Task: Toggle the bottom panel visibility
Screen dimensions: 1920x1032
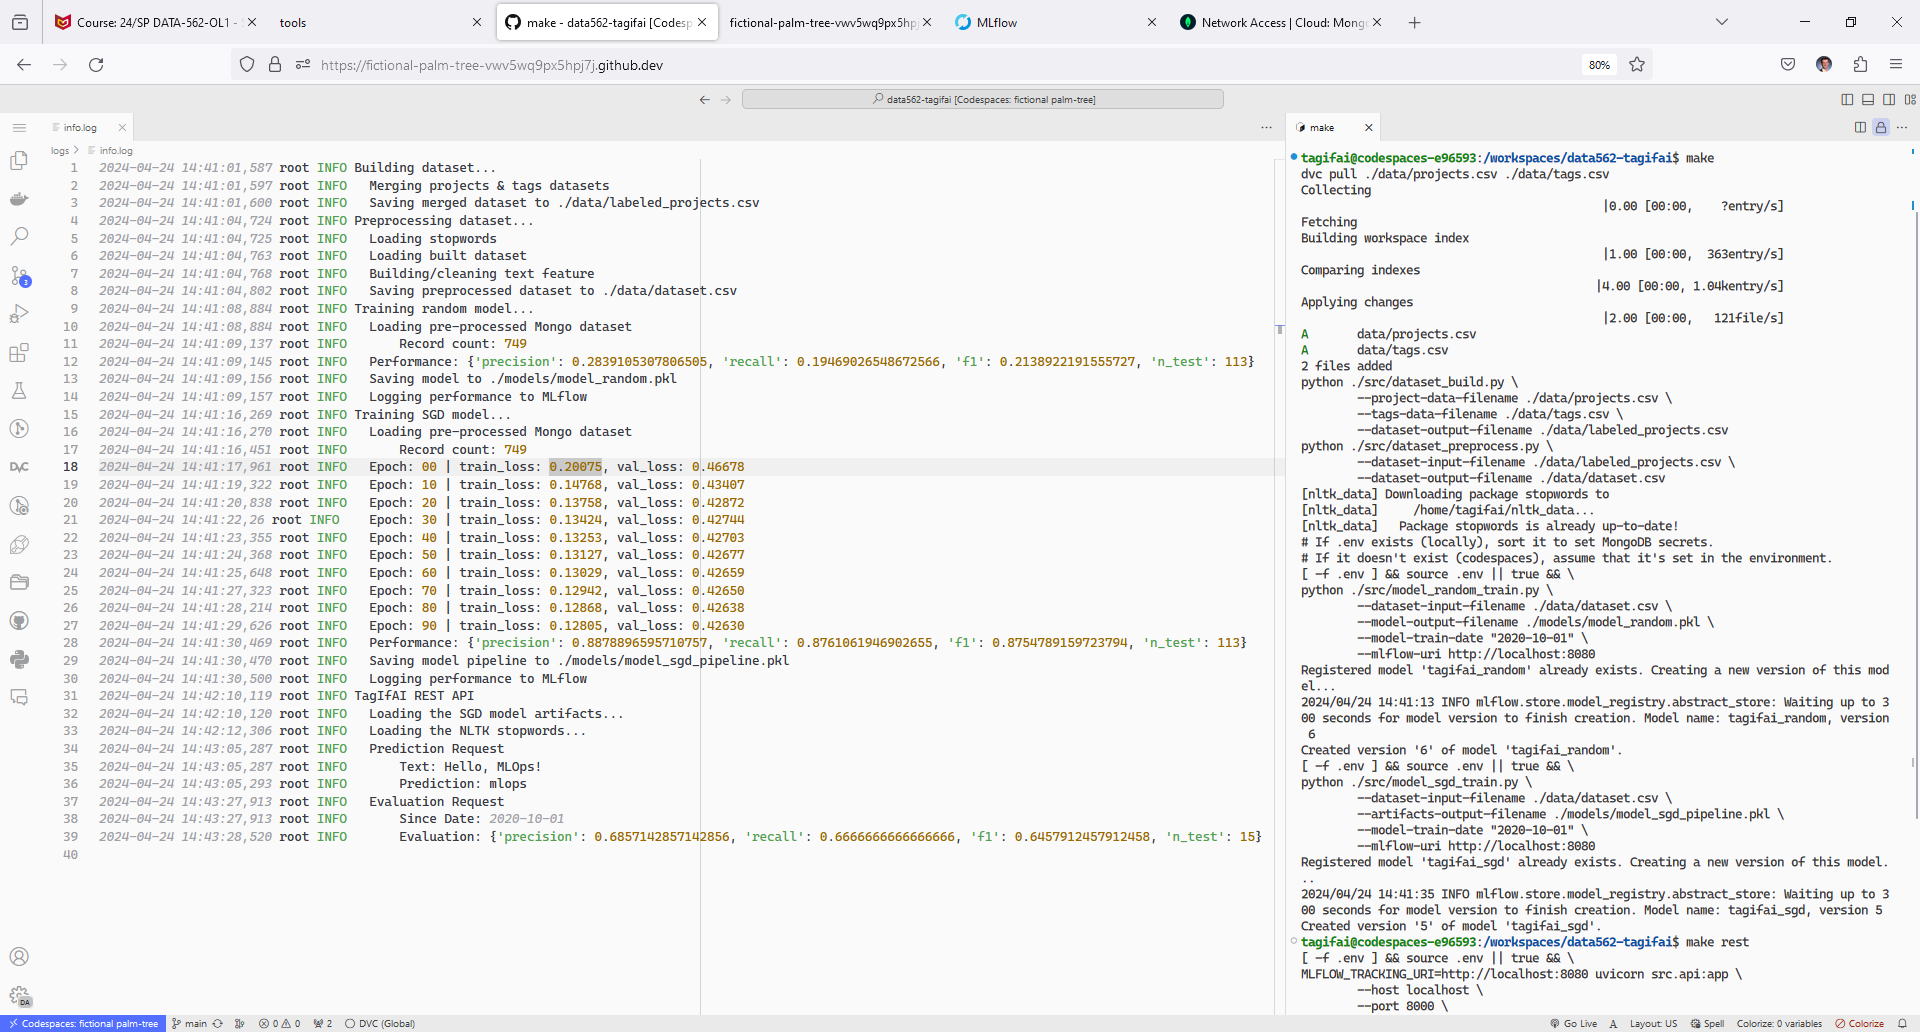Action: [x=1868, y=99]
